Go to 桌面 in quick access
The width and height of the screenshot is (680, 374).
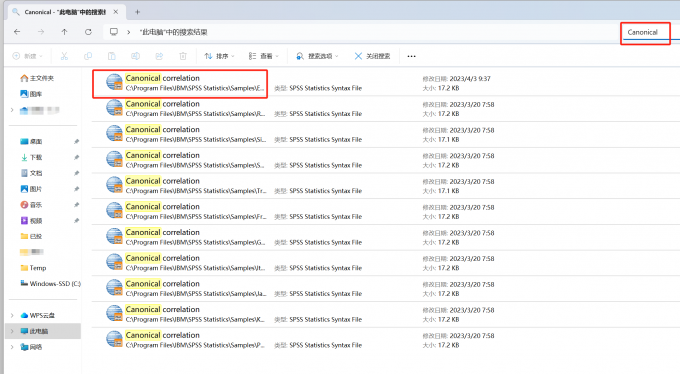[31, 141]
